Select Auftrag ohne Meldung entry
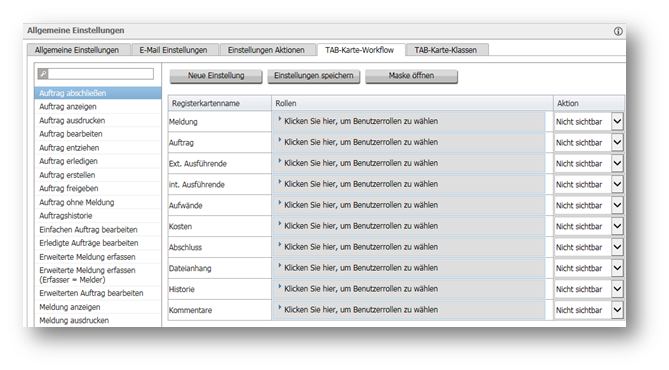The width and height of the screenshot is (669, 370). click(98, 202)
